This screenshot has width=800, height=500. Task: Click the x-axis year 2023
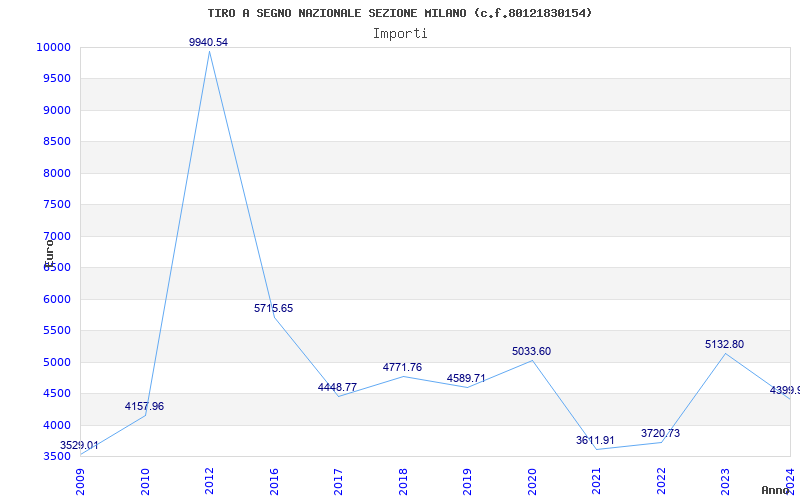click(726, 482)
